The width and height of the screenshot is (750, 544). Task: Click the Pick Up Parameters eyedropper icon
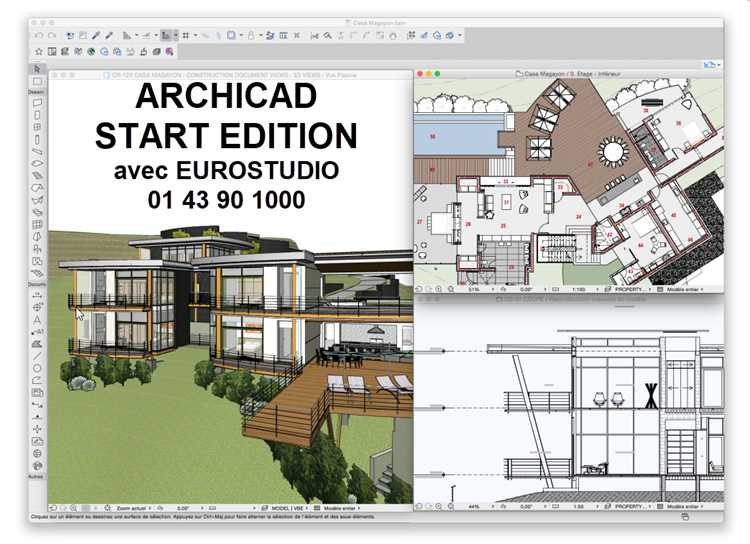pyautogui.click(x=96, y=35)
